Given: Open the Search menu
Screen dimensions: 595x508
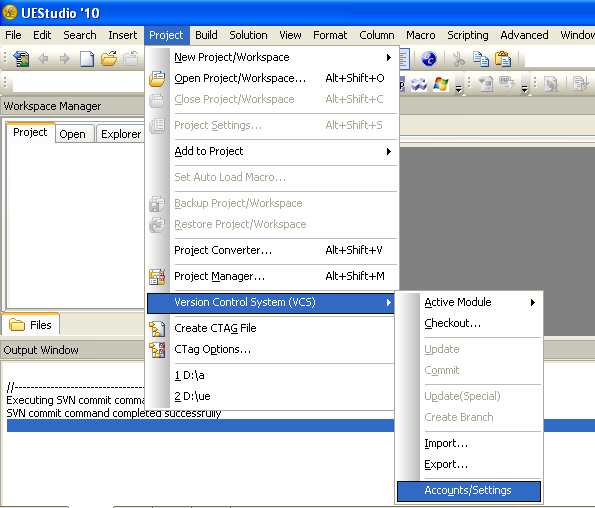Looking at the screenshot, I should point(80,35).
